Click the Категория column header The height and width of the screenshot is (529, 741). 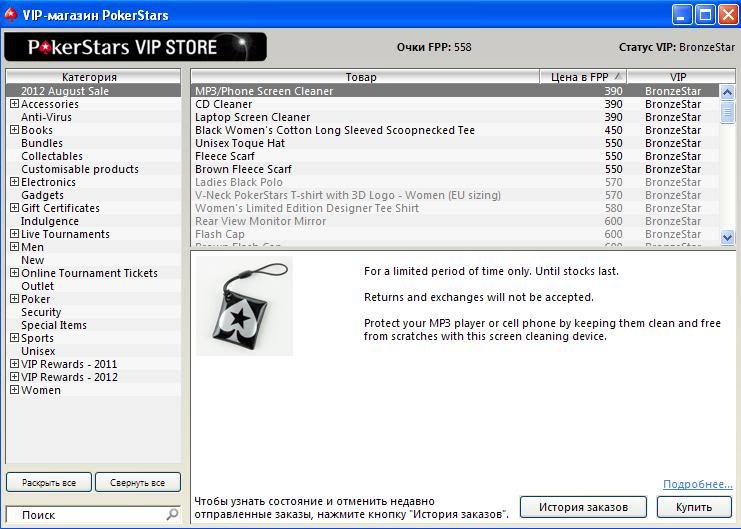point(93,77)
